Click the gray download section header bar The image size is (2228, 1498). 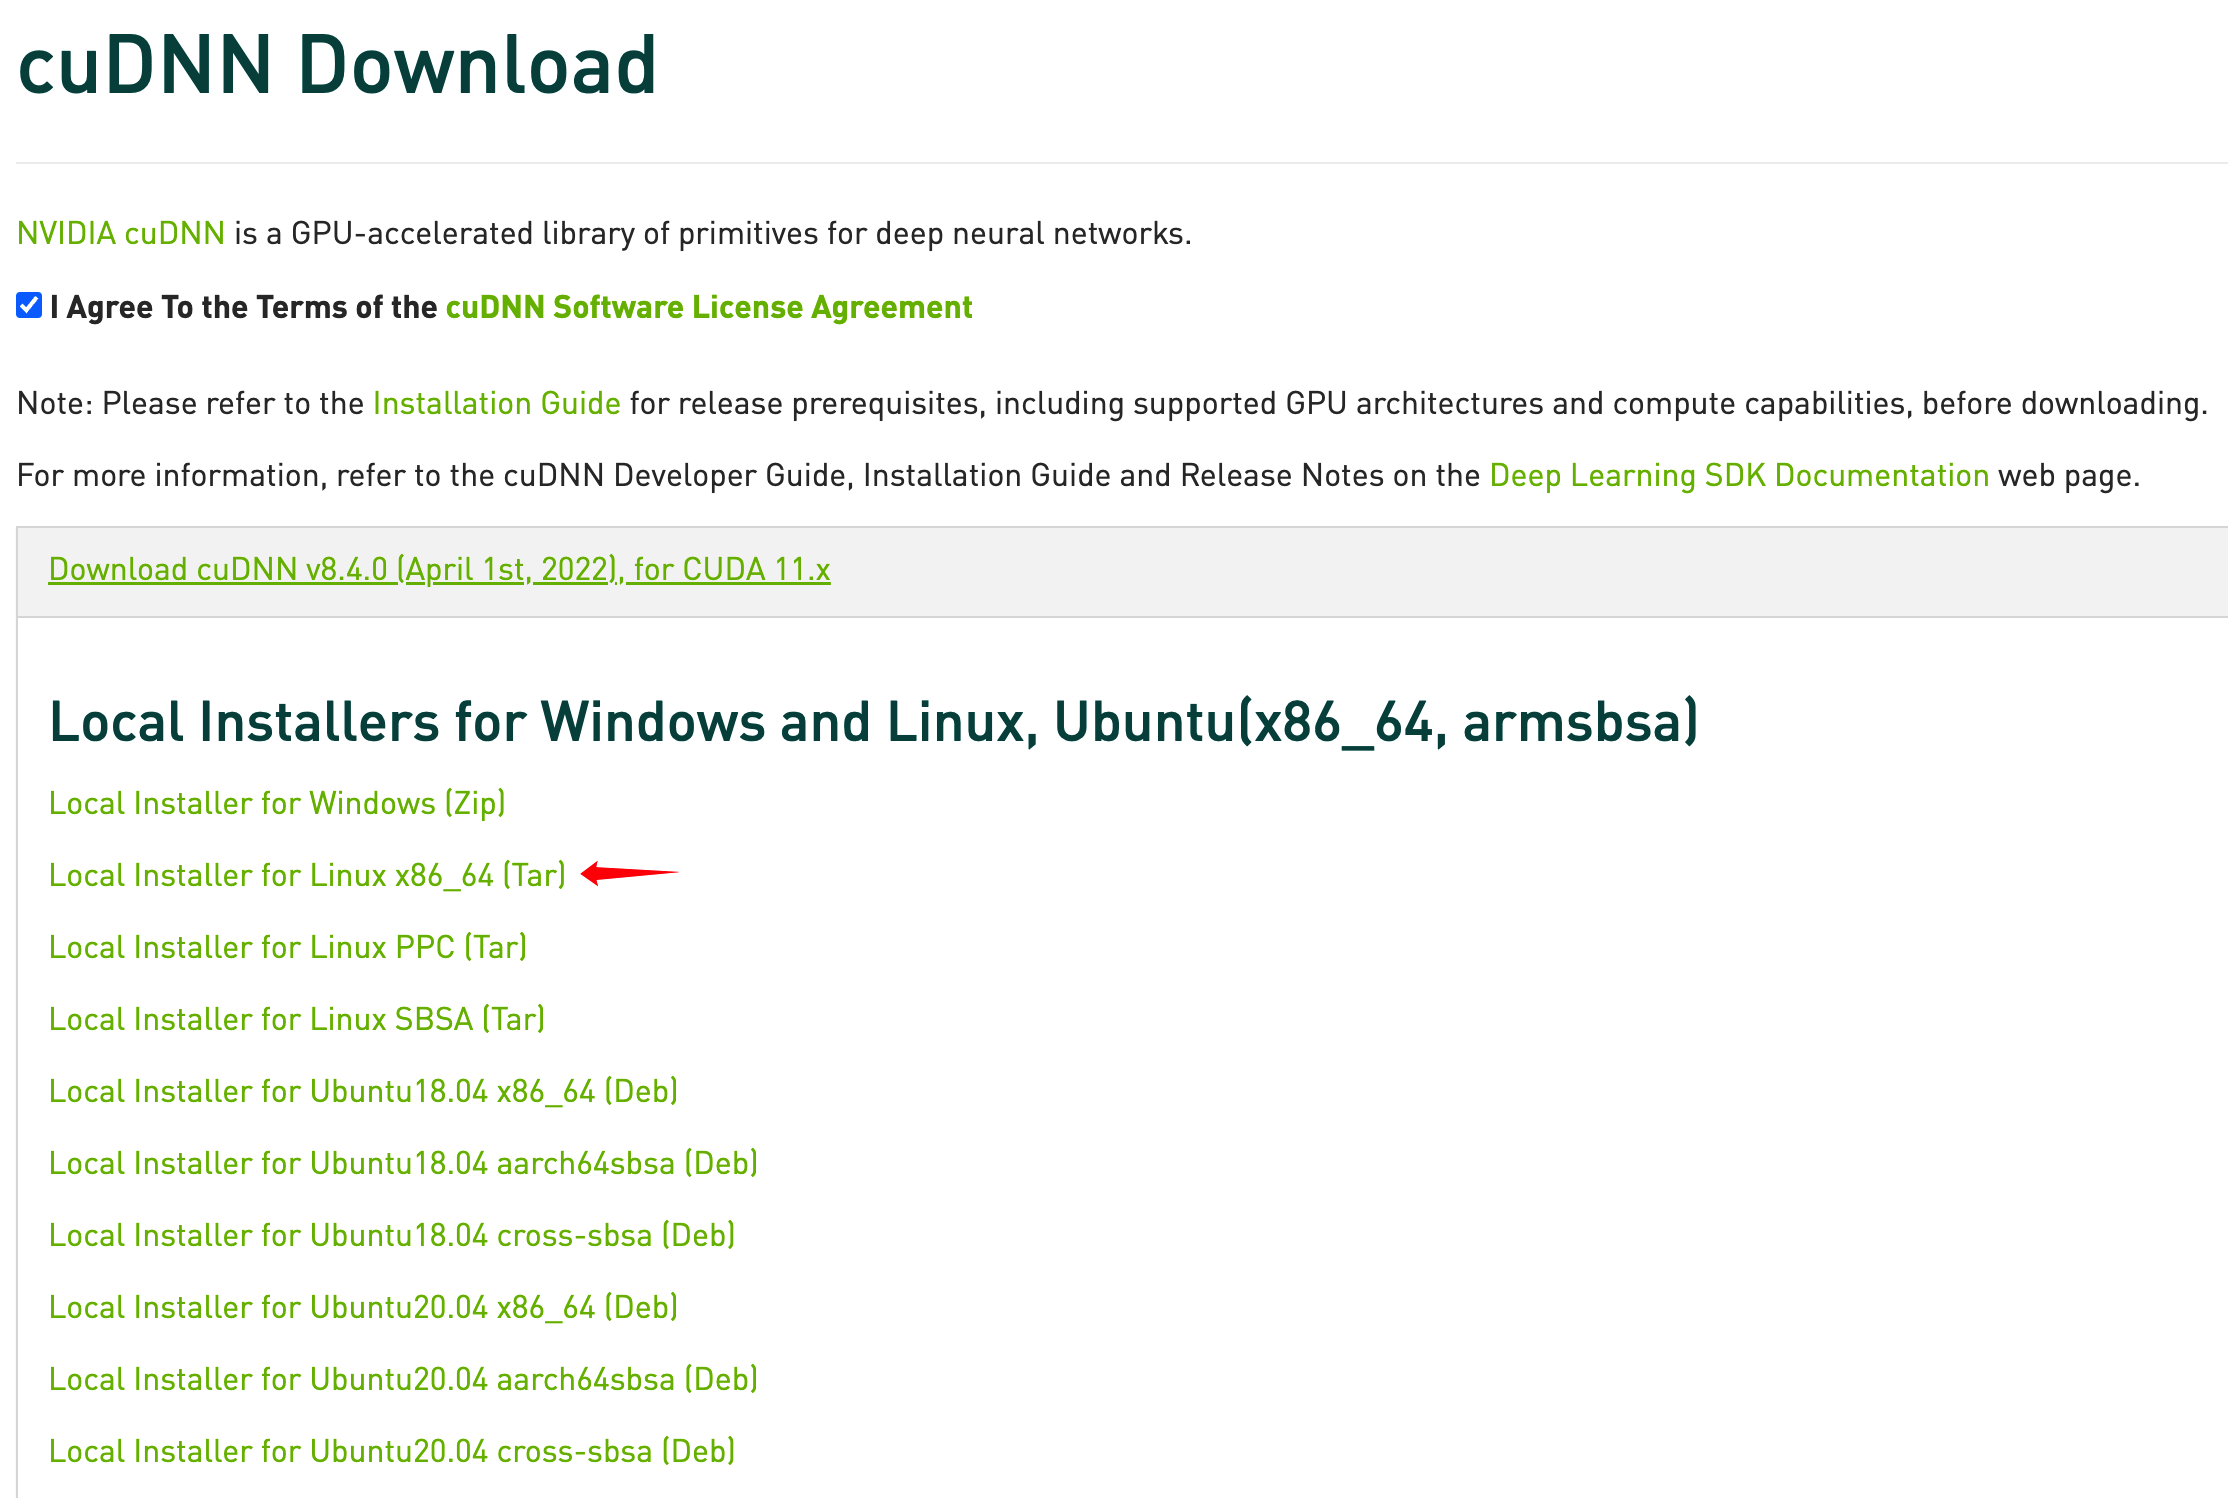1500,571
